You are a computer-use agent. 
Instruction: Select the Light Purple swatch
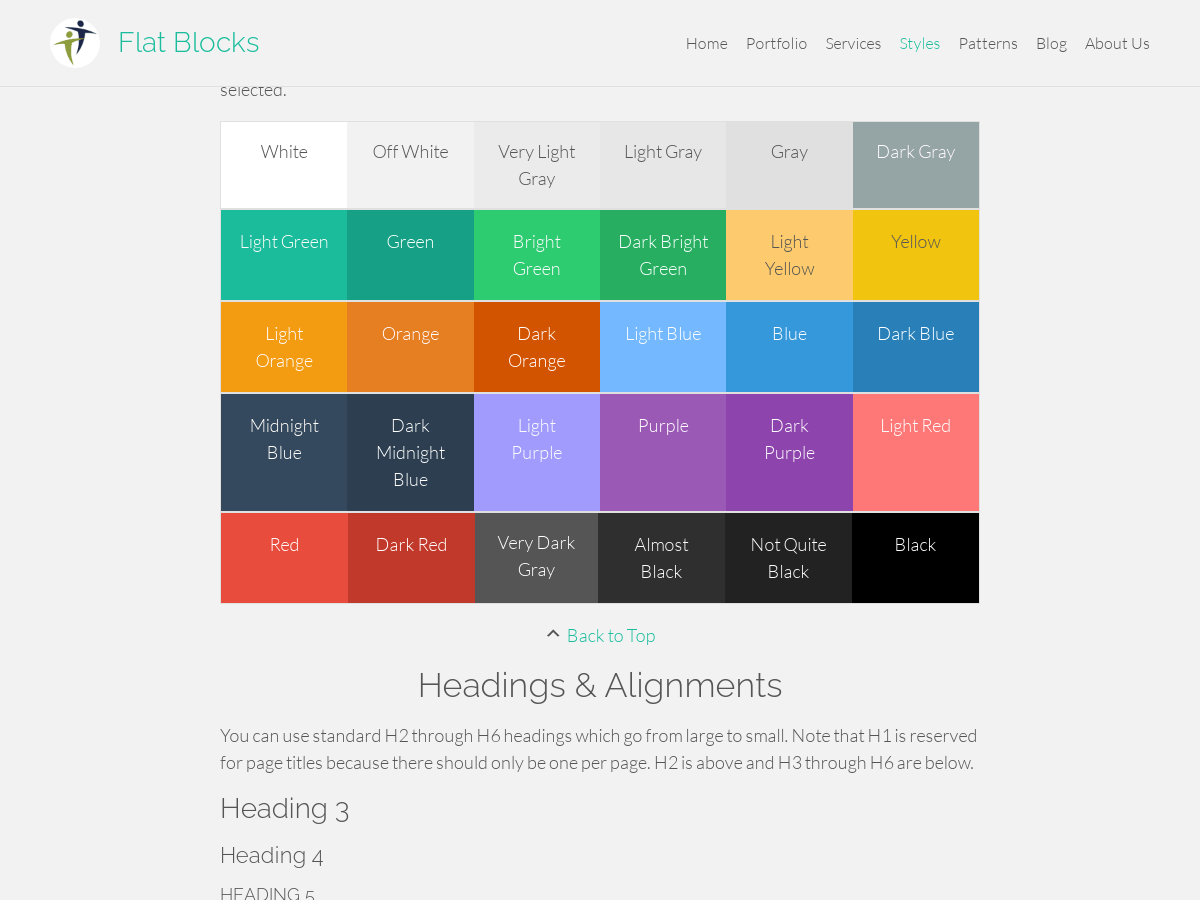click(x=537, y=452)
